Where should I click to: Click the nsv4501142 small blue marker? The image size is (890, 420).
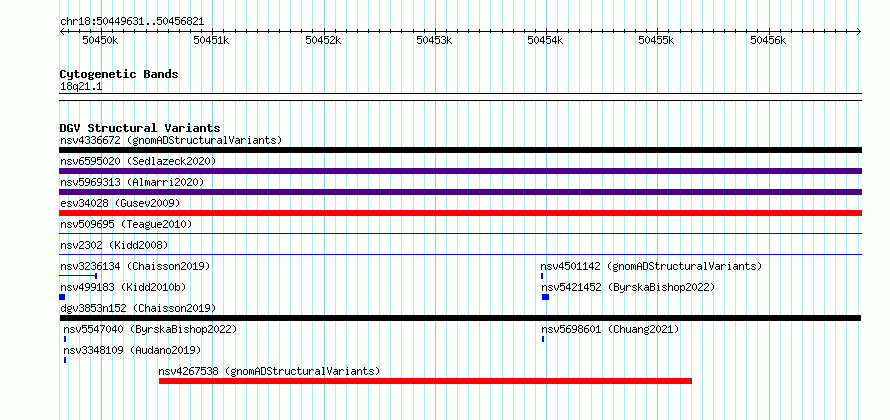click(x=542, y=276)
